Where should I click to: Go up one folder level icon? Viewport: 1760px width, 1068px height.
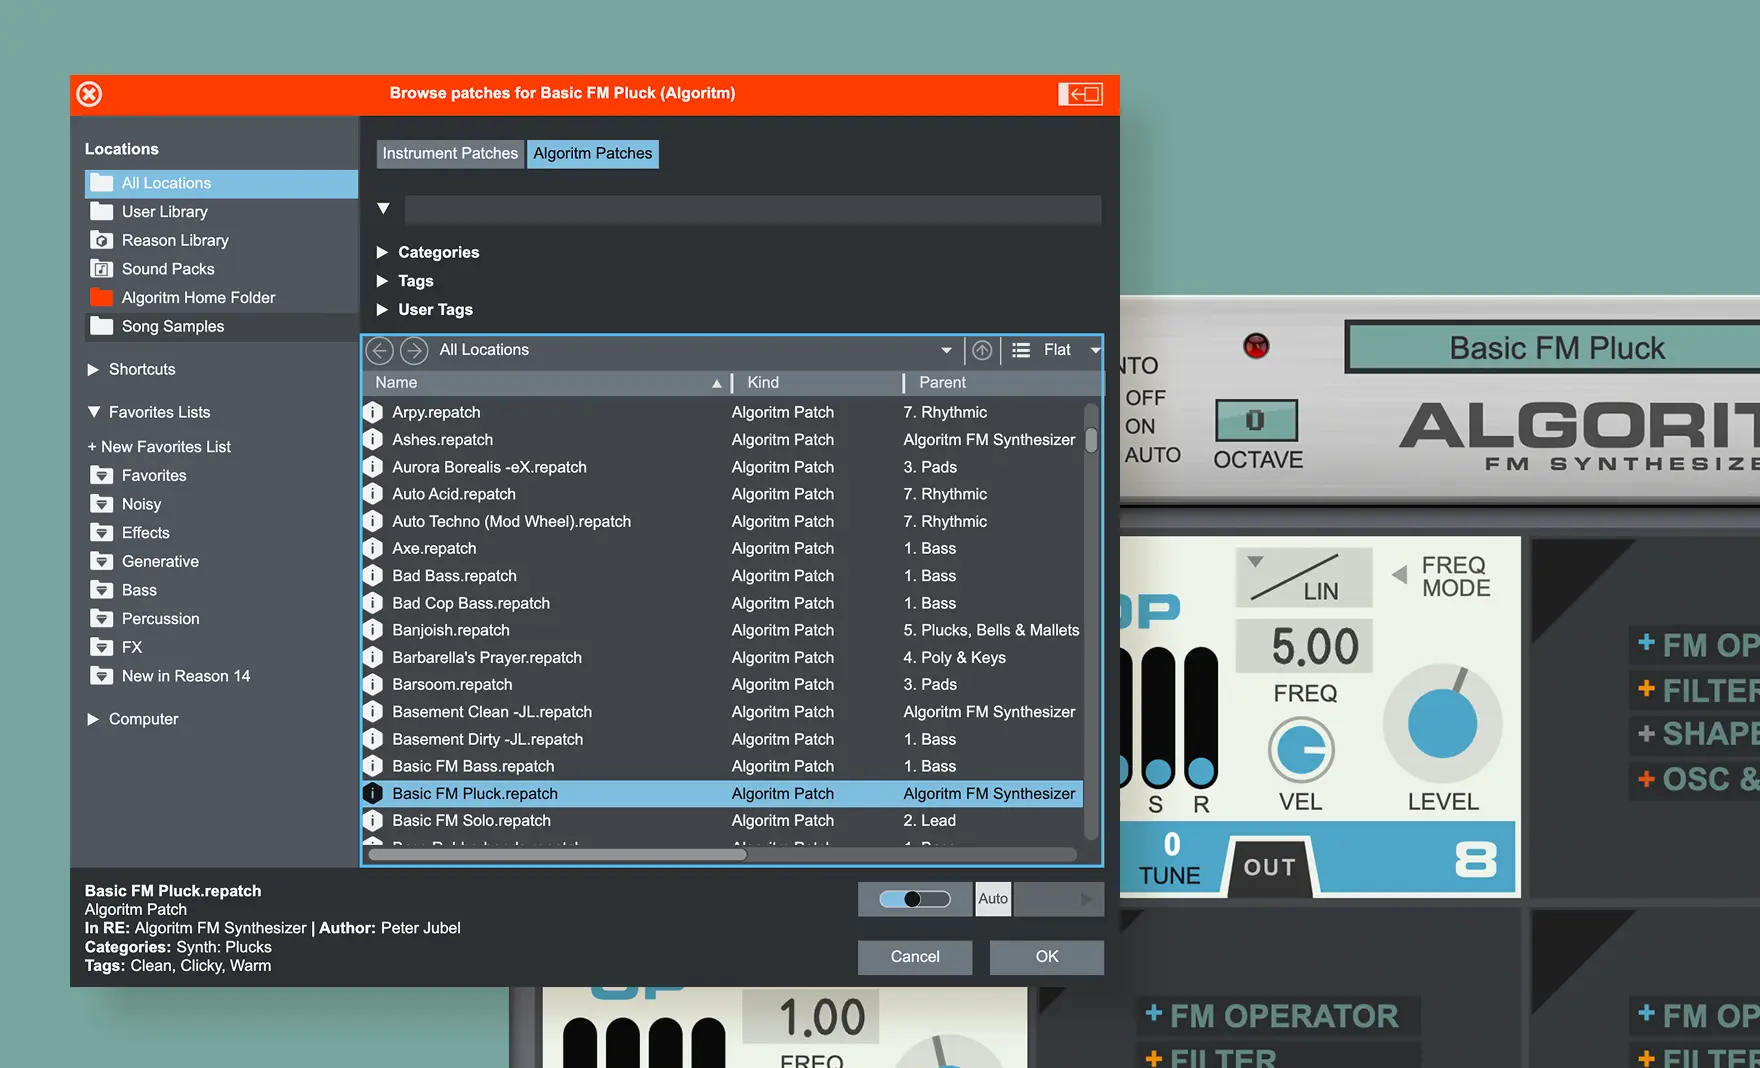(982, 350)
